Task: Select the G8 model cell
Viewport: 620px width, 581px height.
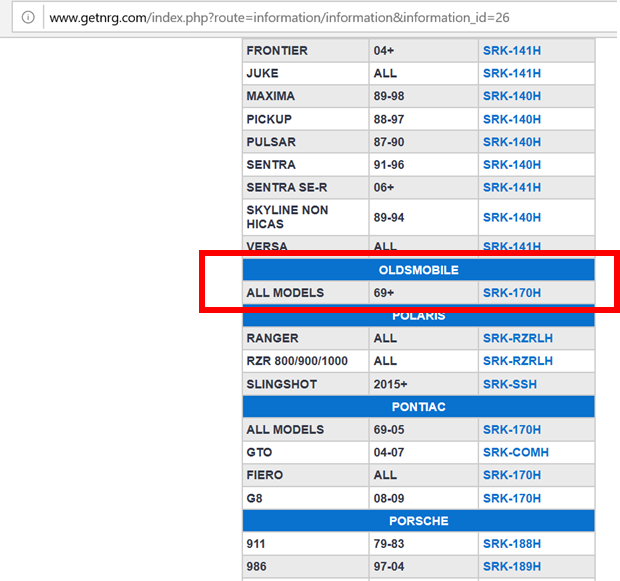Action: tap(306, 498)
